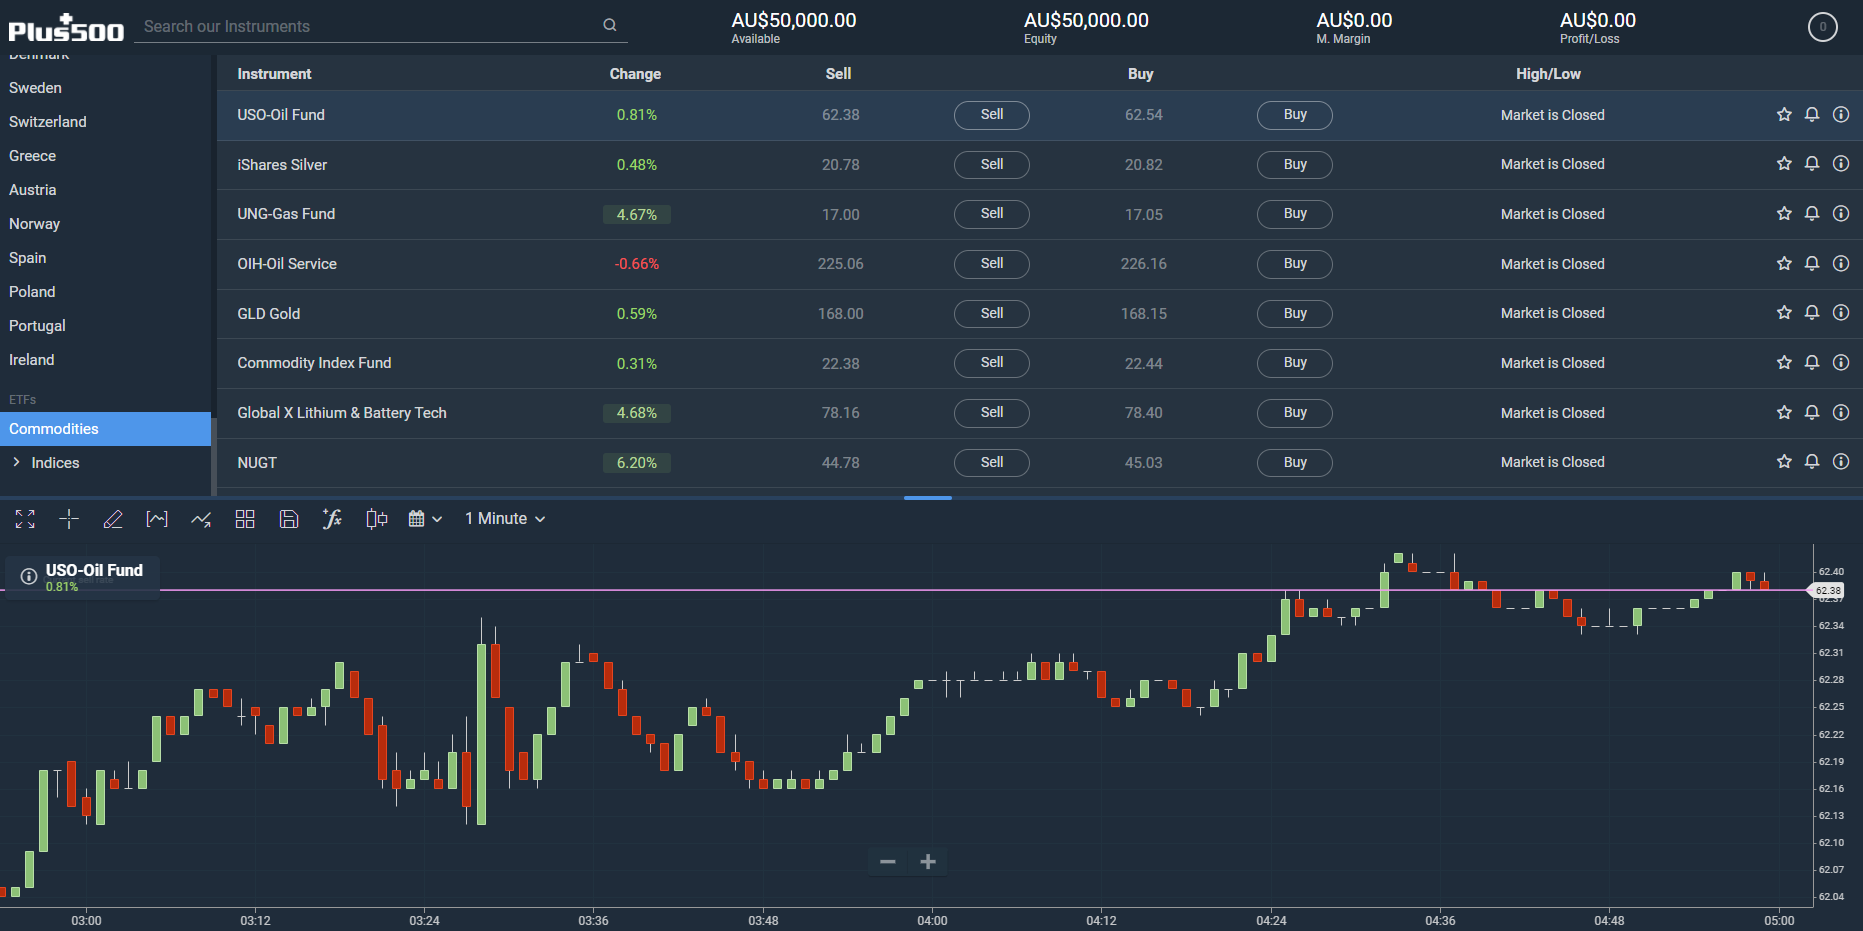Open info icon for USO-Oil Fund row
The height and width of the screenshot is (931, 1863).
1841,115
